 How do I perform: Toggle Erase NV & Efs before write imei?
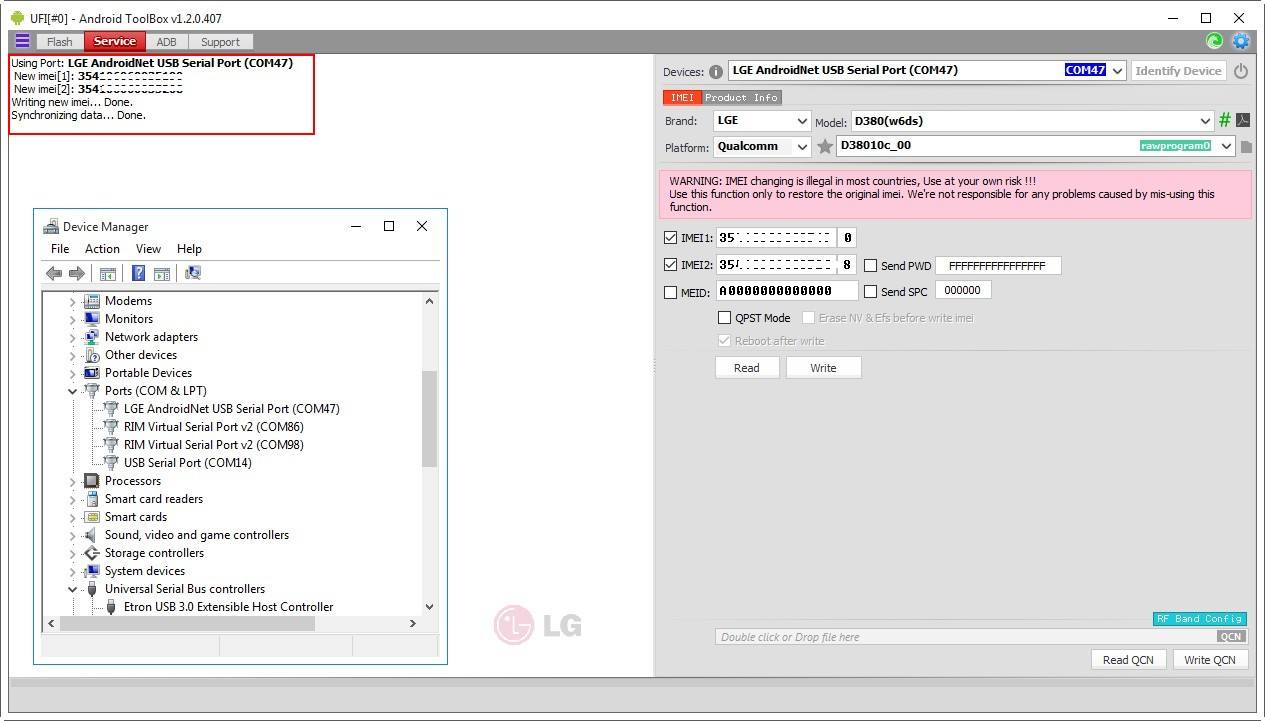pos(808,317)
